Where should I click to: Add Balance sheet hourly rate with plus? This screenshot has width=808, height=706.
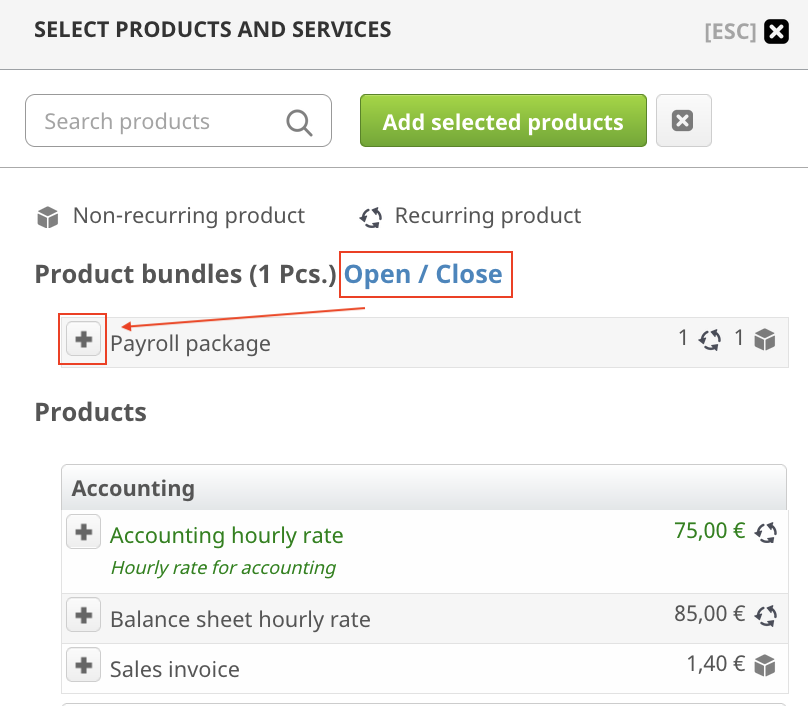click(x=84, y=616)
